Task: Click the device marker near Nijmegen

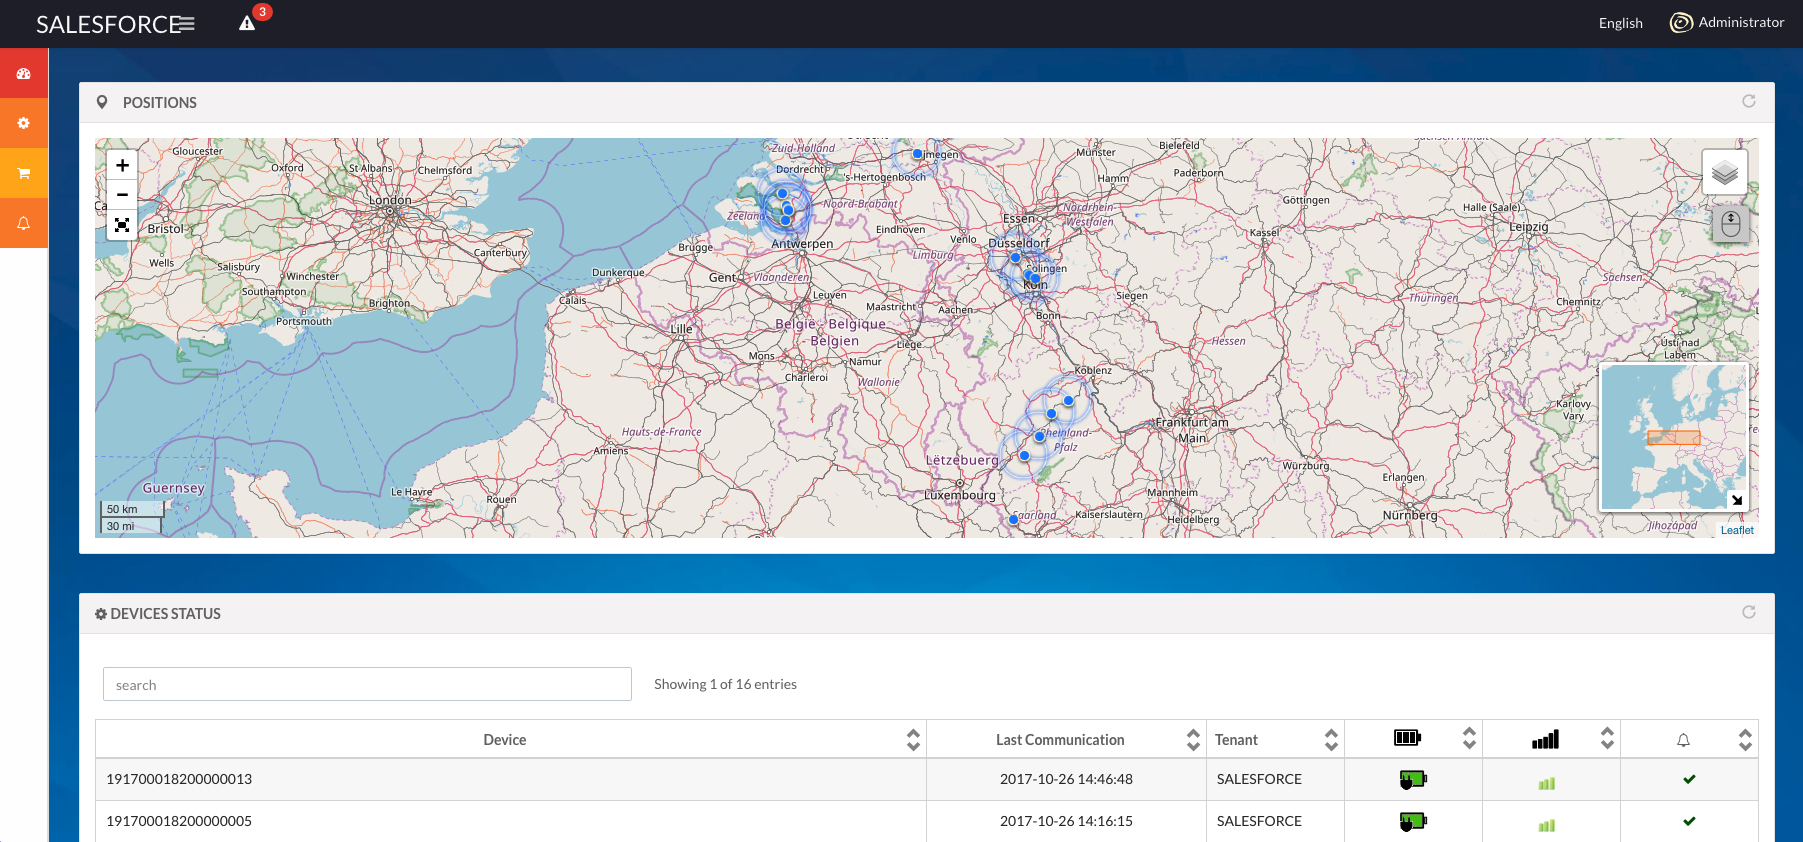Action: tap(917, 154)
